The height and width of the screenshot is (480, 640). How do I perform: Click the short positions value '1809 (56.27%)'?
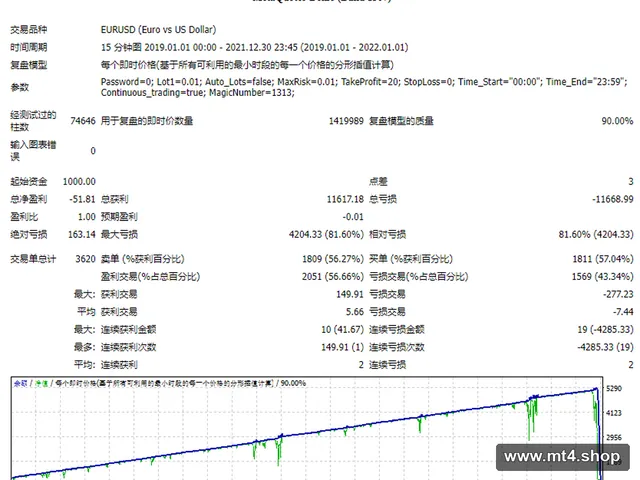[333, 259]
